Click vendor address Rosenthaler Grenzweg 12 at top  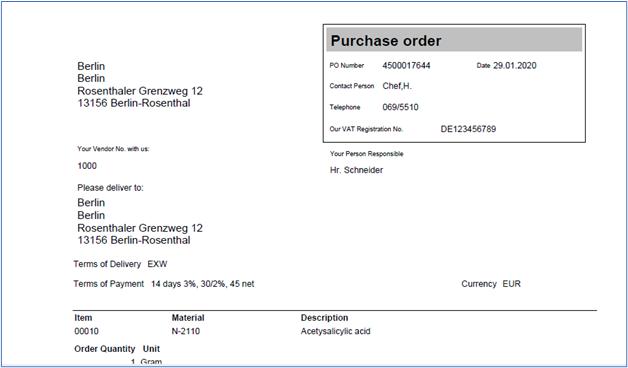point(140,91)
